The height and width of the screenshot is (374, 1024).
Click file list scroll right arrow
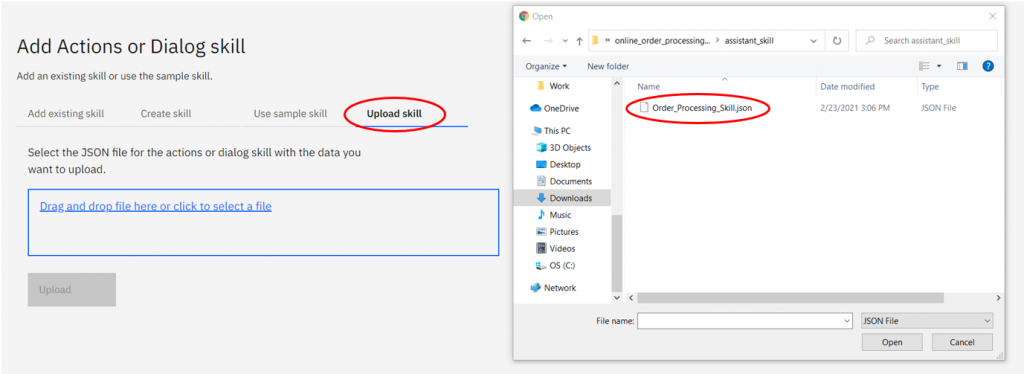pos(999,298)
